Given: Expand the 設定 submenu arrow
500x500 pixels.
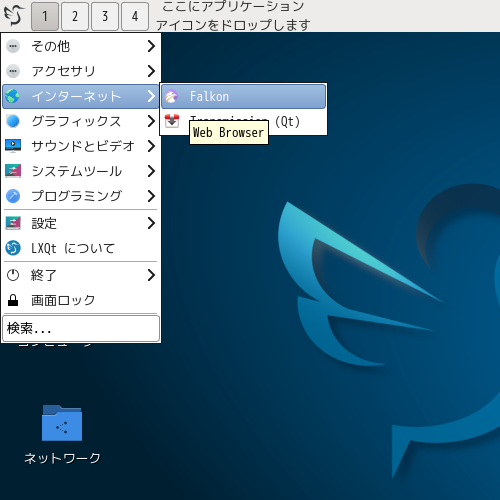Looking at the screenshot, I should tap(151, 223).
